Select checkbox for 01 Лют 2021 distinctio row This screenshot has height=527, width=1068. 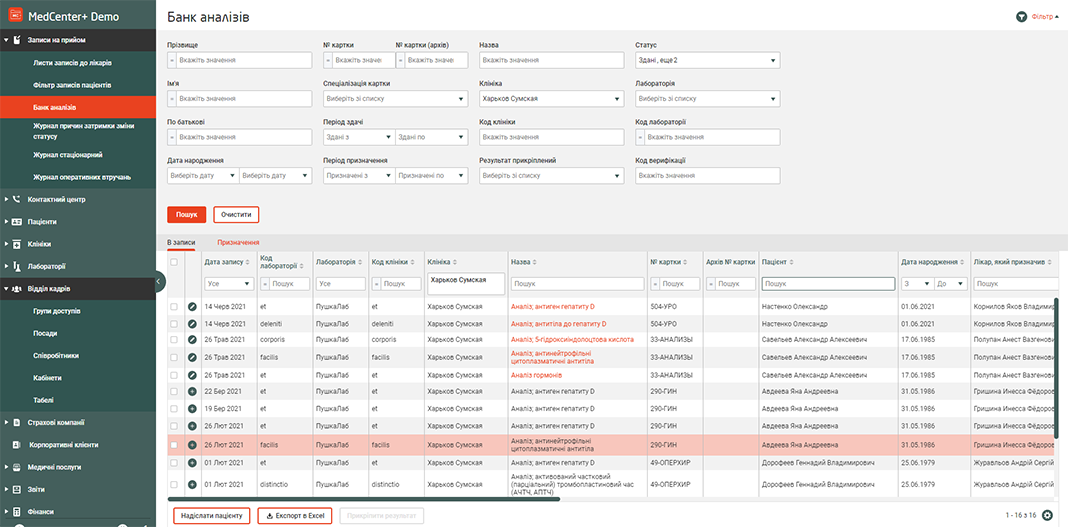click(x=175, y=484)
